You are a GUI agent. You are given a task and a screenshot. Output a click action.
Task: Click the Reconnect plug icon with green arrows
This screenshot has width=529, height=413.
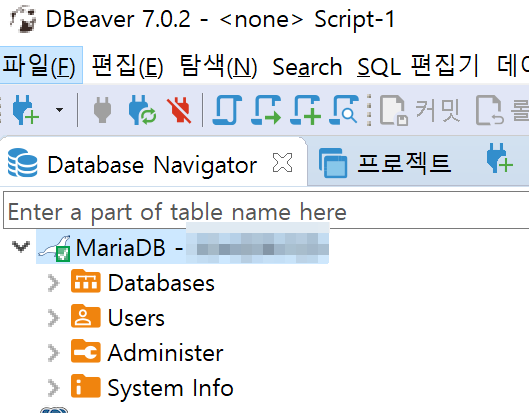pos(142,110)
